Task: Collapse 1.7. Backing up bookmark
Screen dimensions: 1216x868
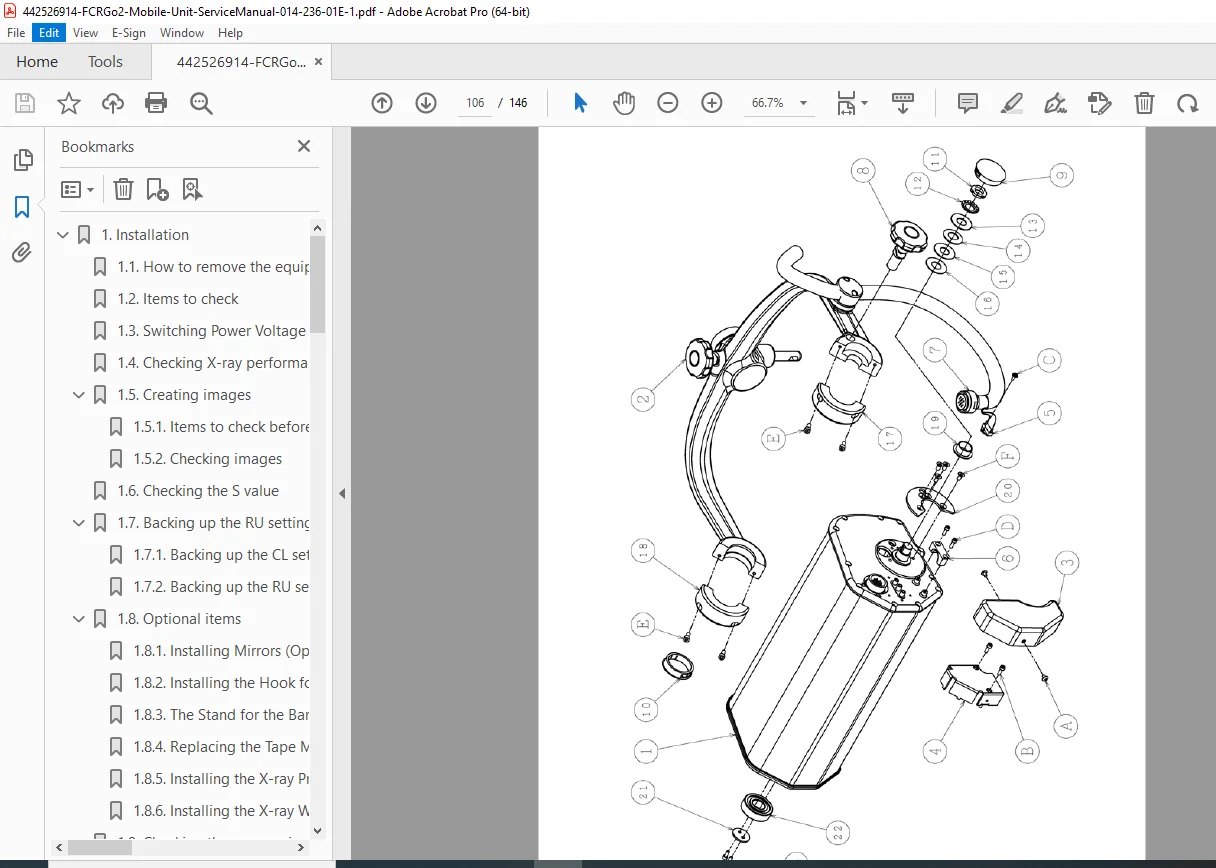Action: [80, 523]
